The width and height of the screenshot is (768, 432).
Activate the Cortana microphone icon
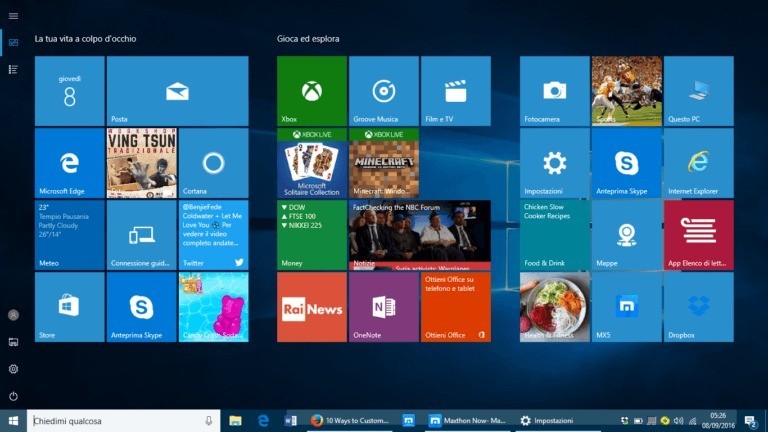click(x=209, y=421)
